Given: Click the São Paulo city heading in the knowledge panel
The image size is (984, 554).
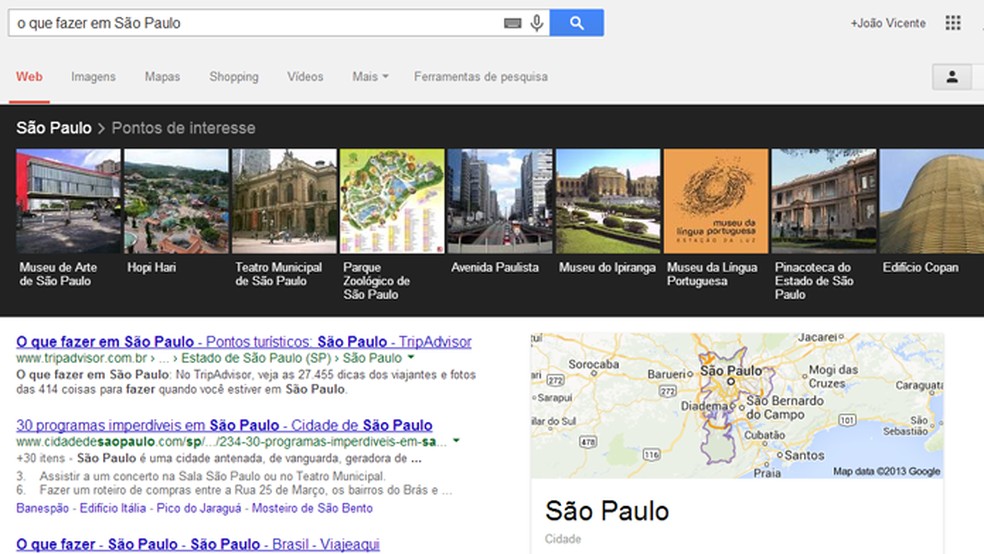Looking at the screenshot, I should 607,511.
